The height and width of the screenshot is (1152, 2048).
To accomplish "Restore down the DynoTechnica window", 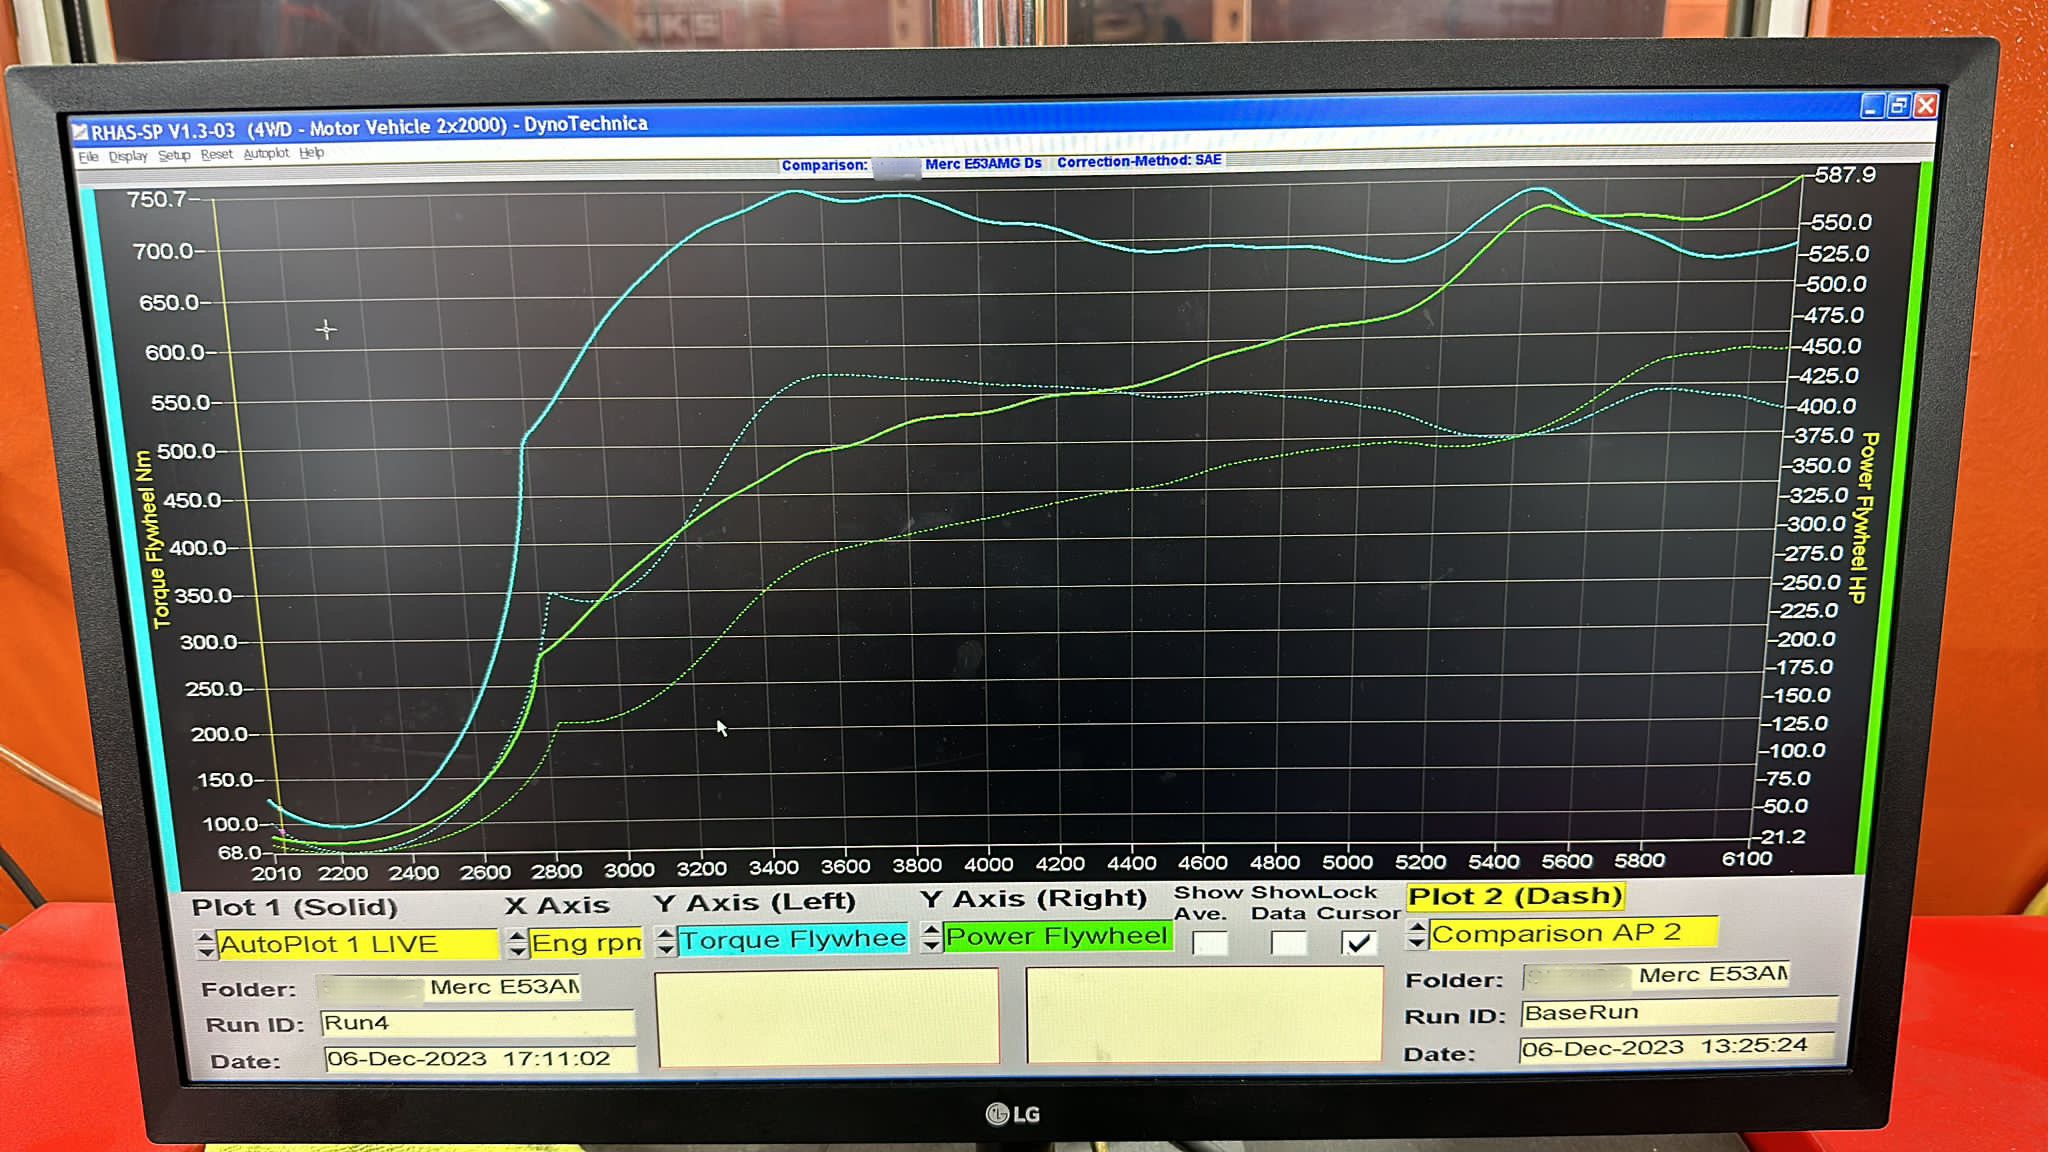I will [x=1899, y=105].
